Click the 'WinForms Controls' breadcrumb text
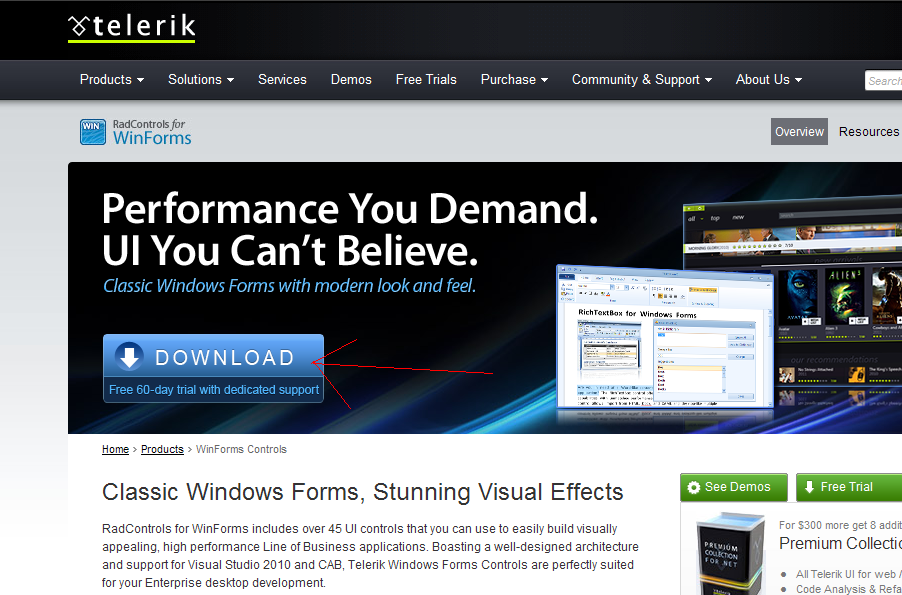This screenshot has width=902, height=595. tap(241, 449)
